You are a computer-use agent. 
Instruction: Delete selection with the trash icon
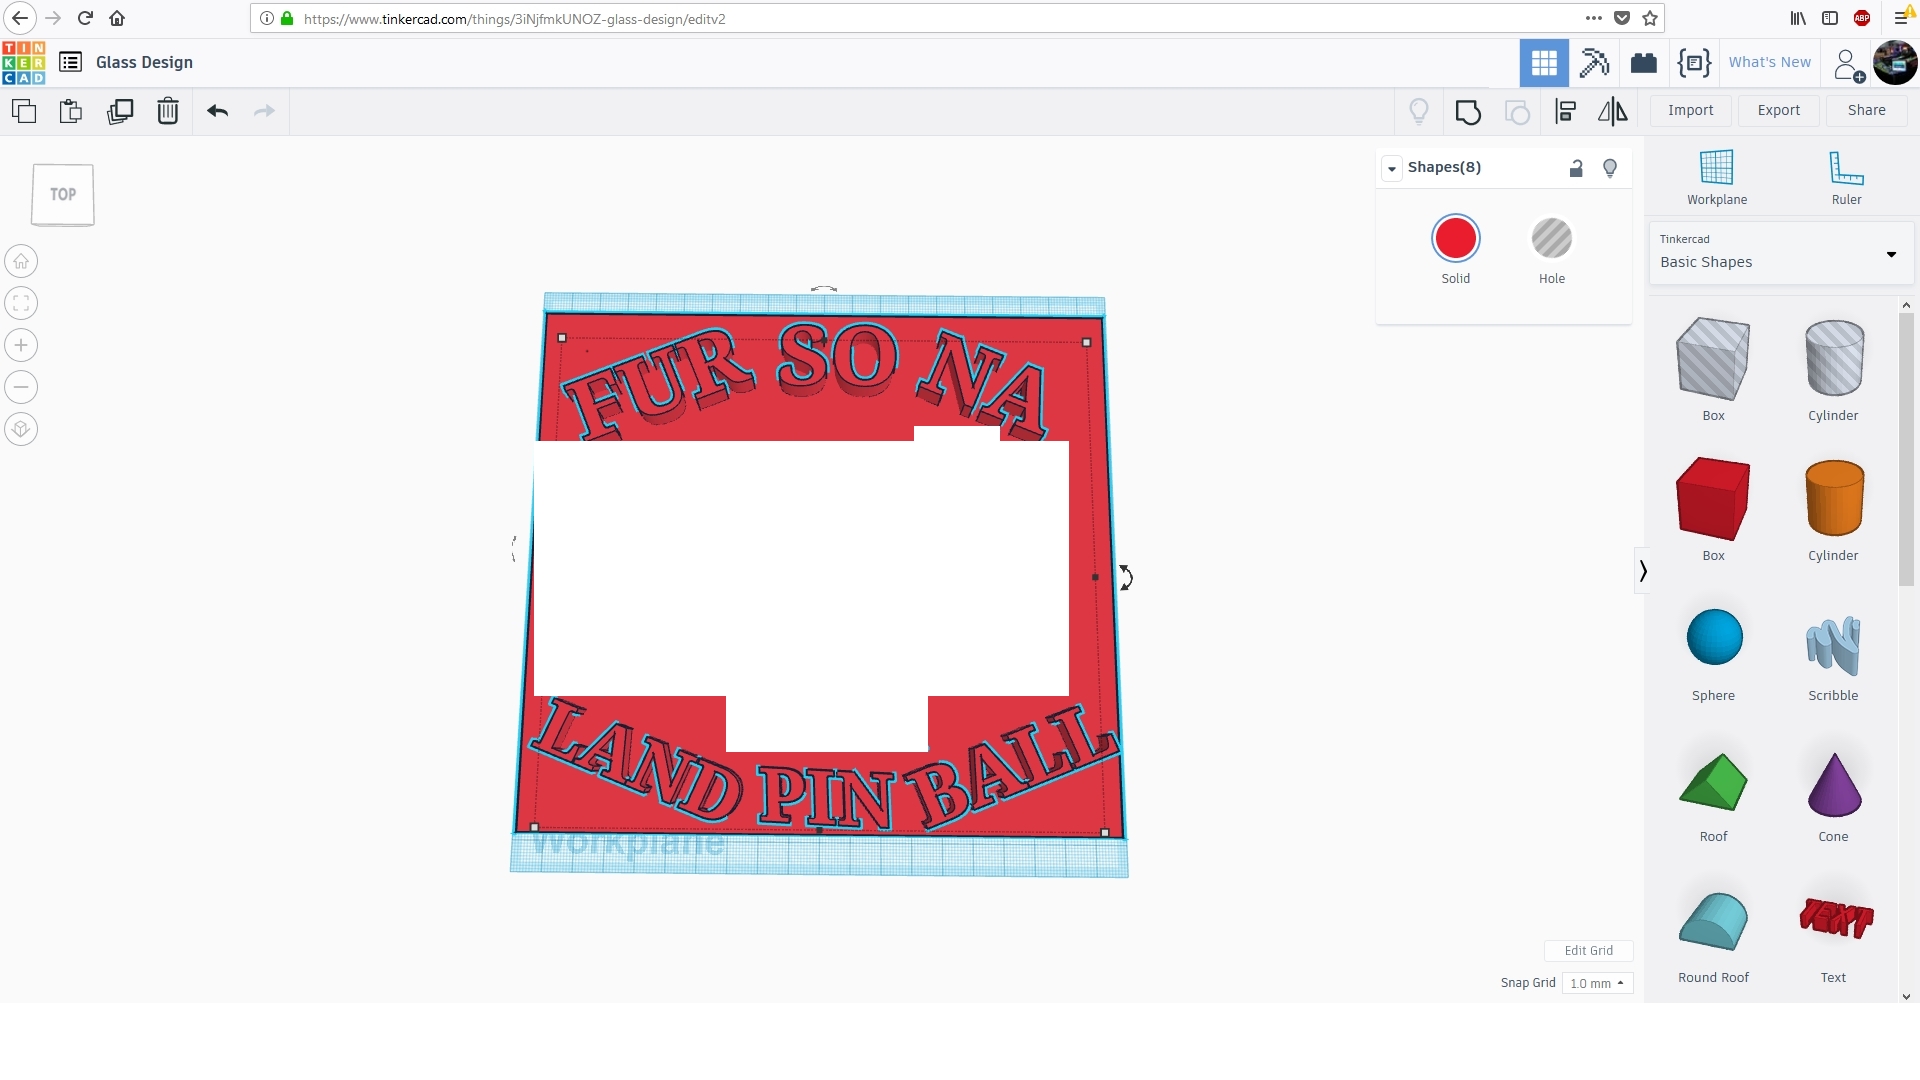point(168,111)
